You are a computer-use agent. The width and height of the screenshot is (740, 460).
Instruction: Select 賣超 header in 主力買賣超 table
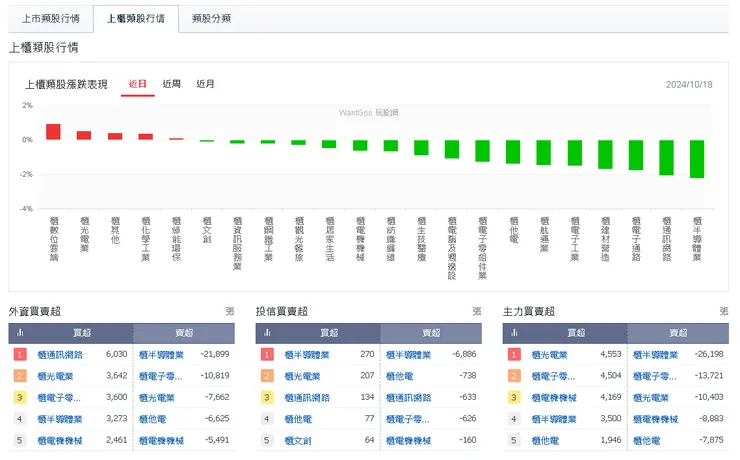pyautogui.click(x=678, y=333)
